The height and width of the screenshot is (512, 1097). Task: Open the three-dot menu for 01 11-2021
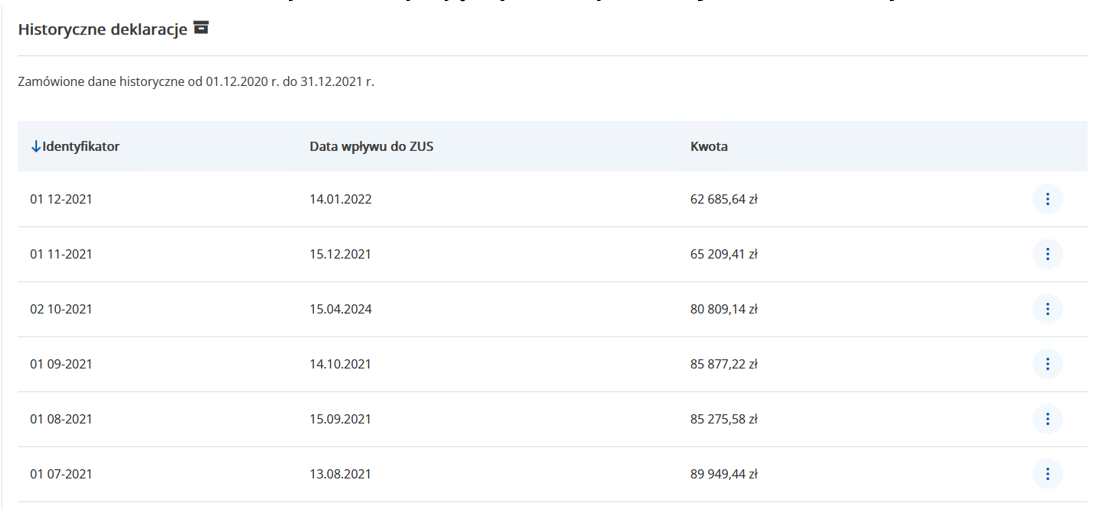point(1047,254)
